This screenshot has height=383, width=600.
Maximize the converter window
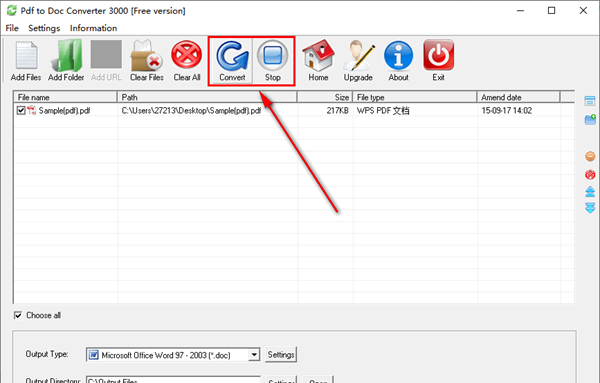pos(551,10)
